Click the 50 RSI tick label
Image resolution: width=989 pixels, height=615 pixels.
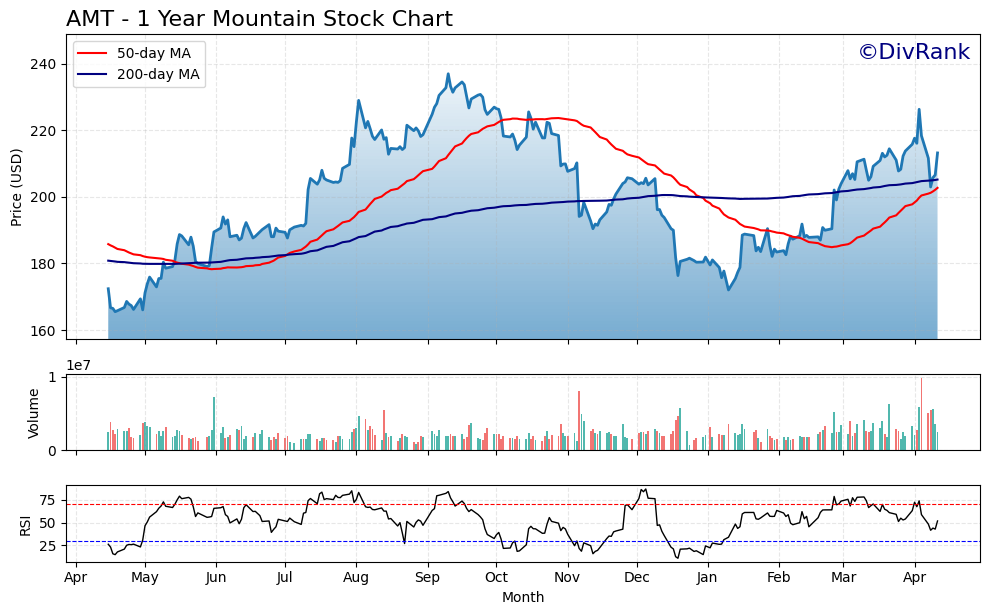coord(47,524)
